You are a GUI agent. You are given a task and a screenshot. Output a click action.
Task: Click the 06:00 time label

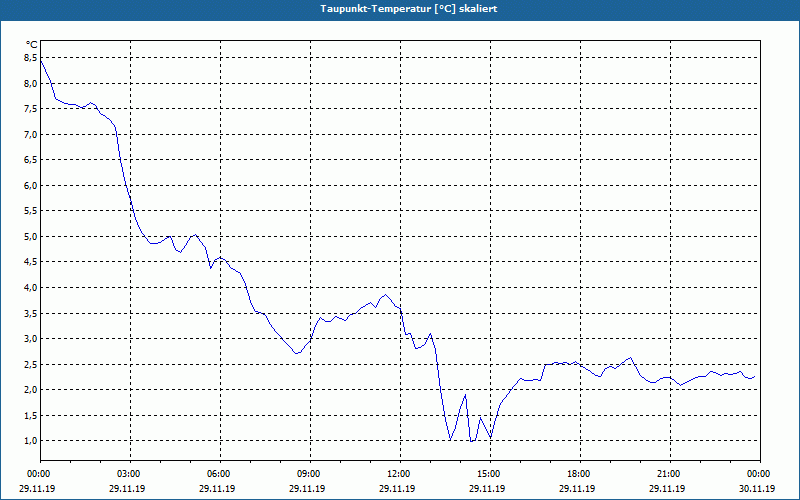[220, 474]
